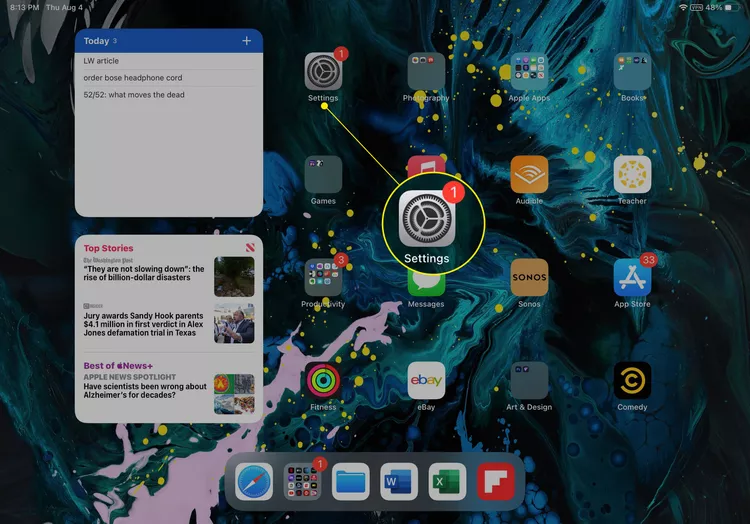Open the Books folder

(632, 72)
